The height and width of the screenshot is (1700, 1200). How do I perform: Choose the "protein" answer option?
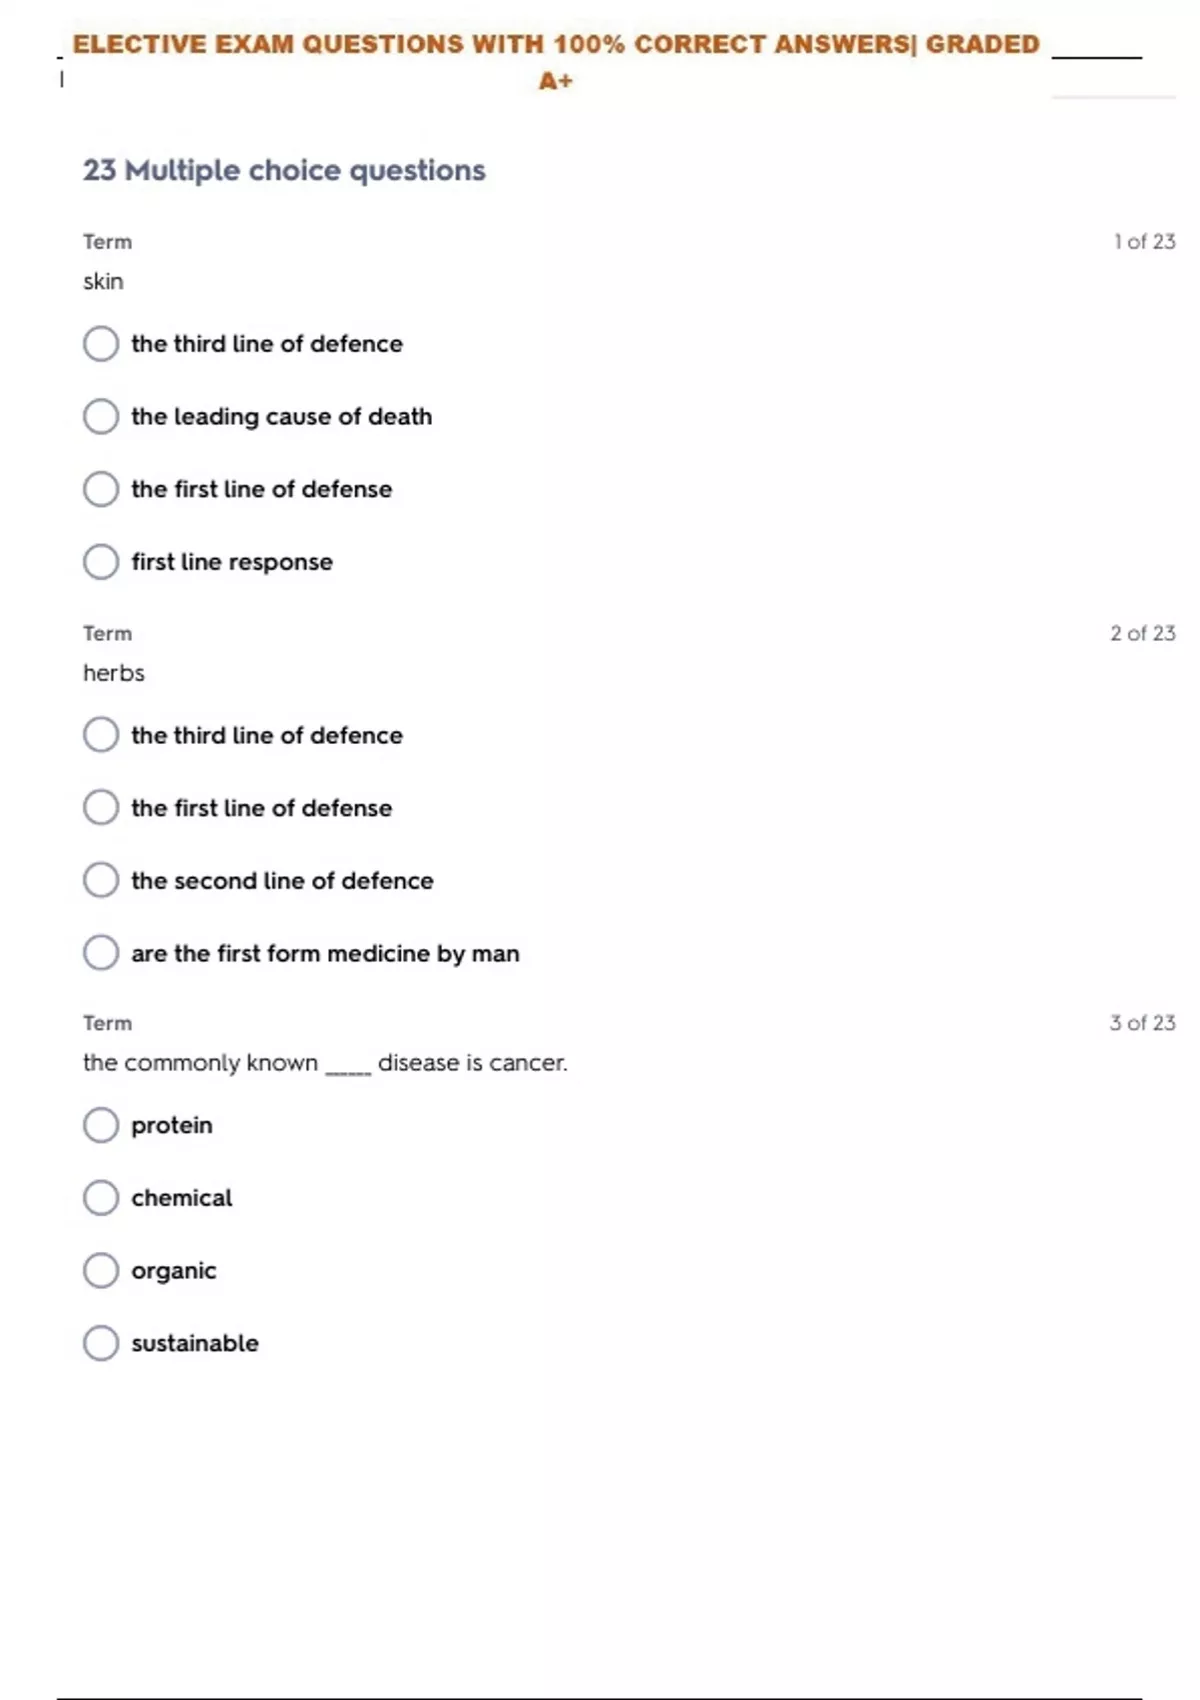pos(101,1125)
